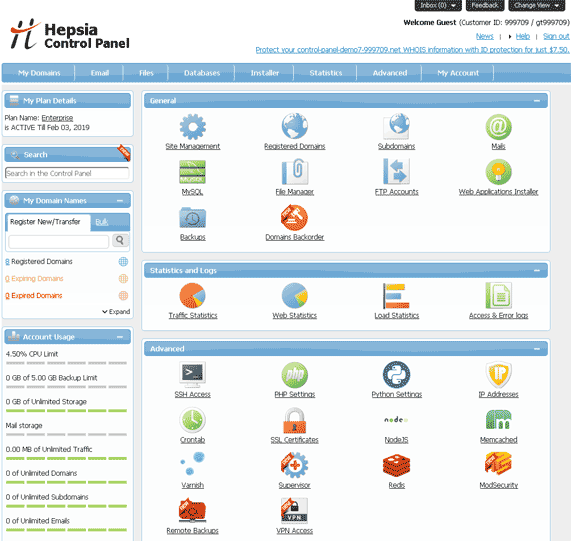Focus the domain name register input field

pos(58,242)
